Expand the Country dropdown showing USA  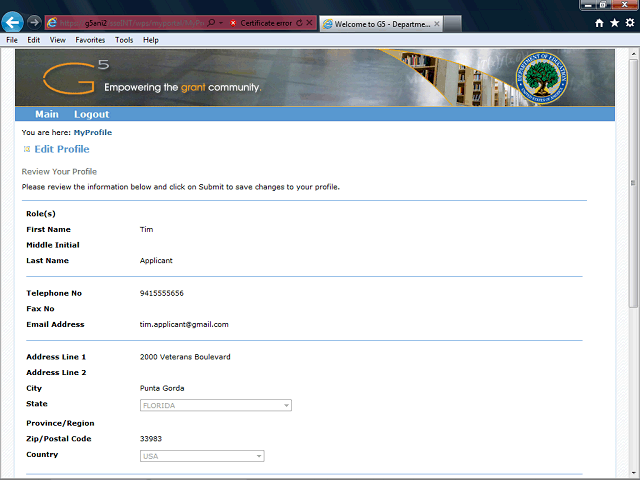pyautogui.click(x=202, y=456)
